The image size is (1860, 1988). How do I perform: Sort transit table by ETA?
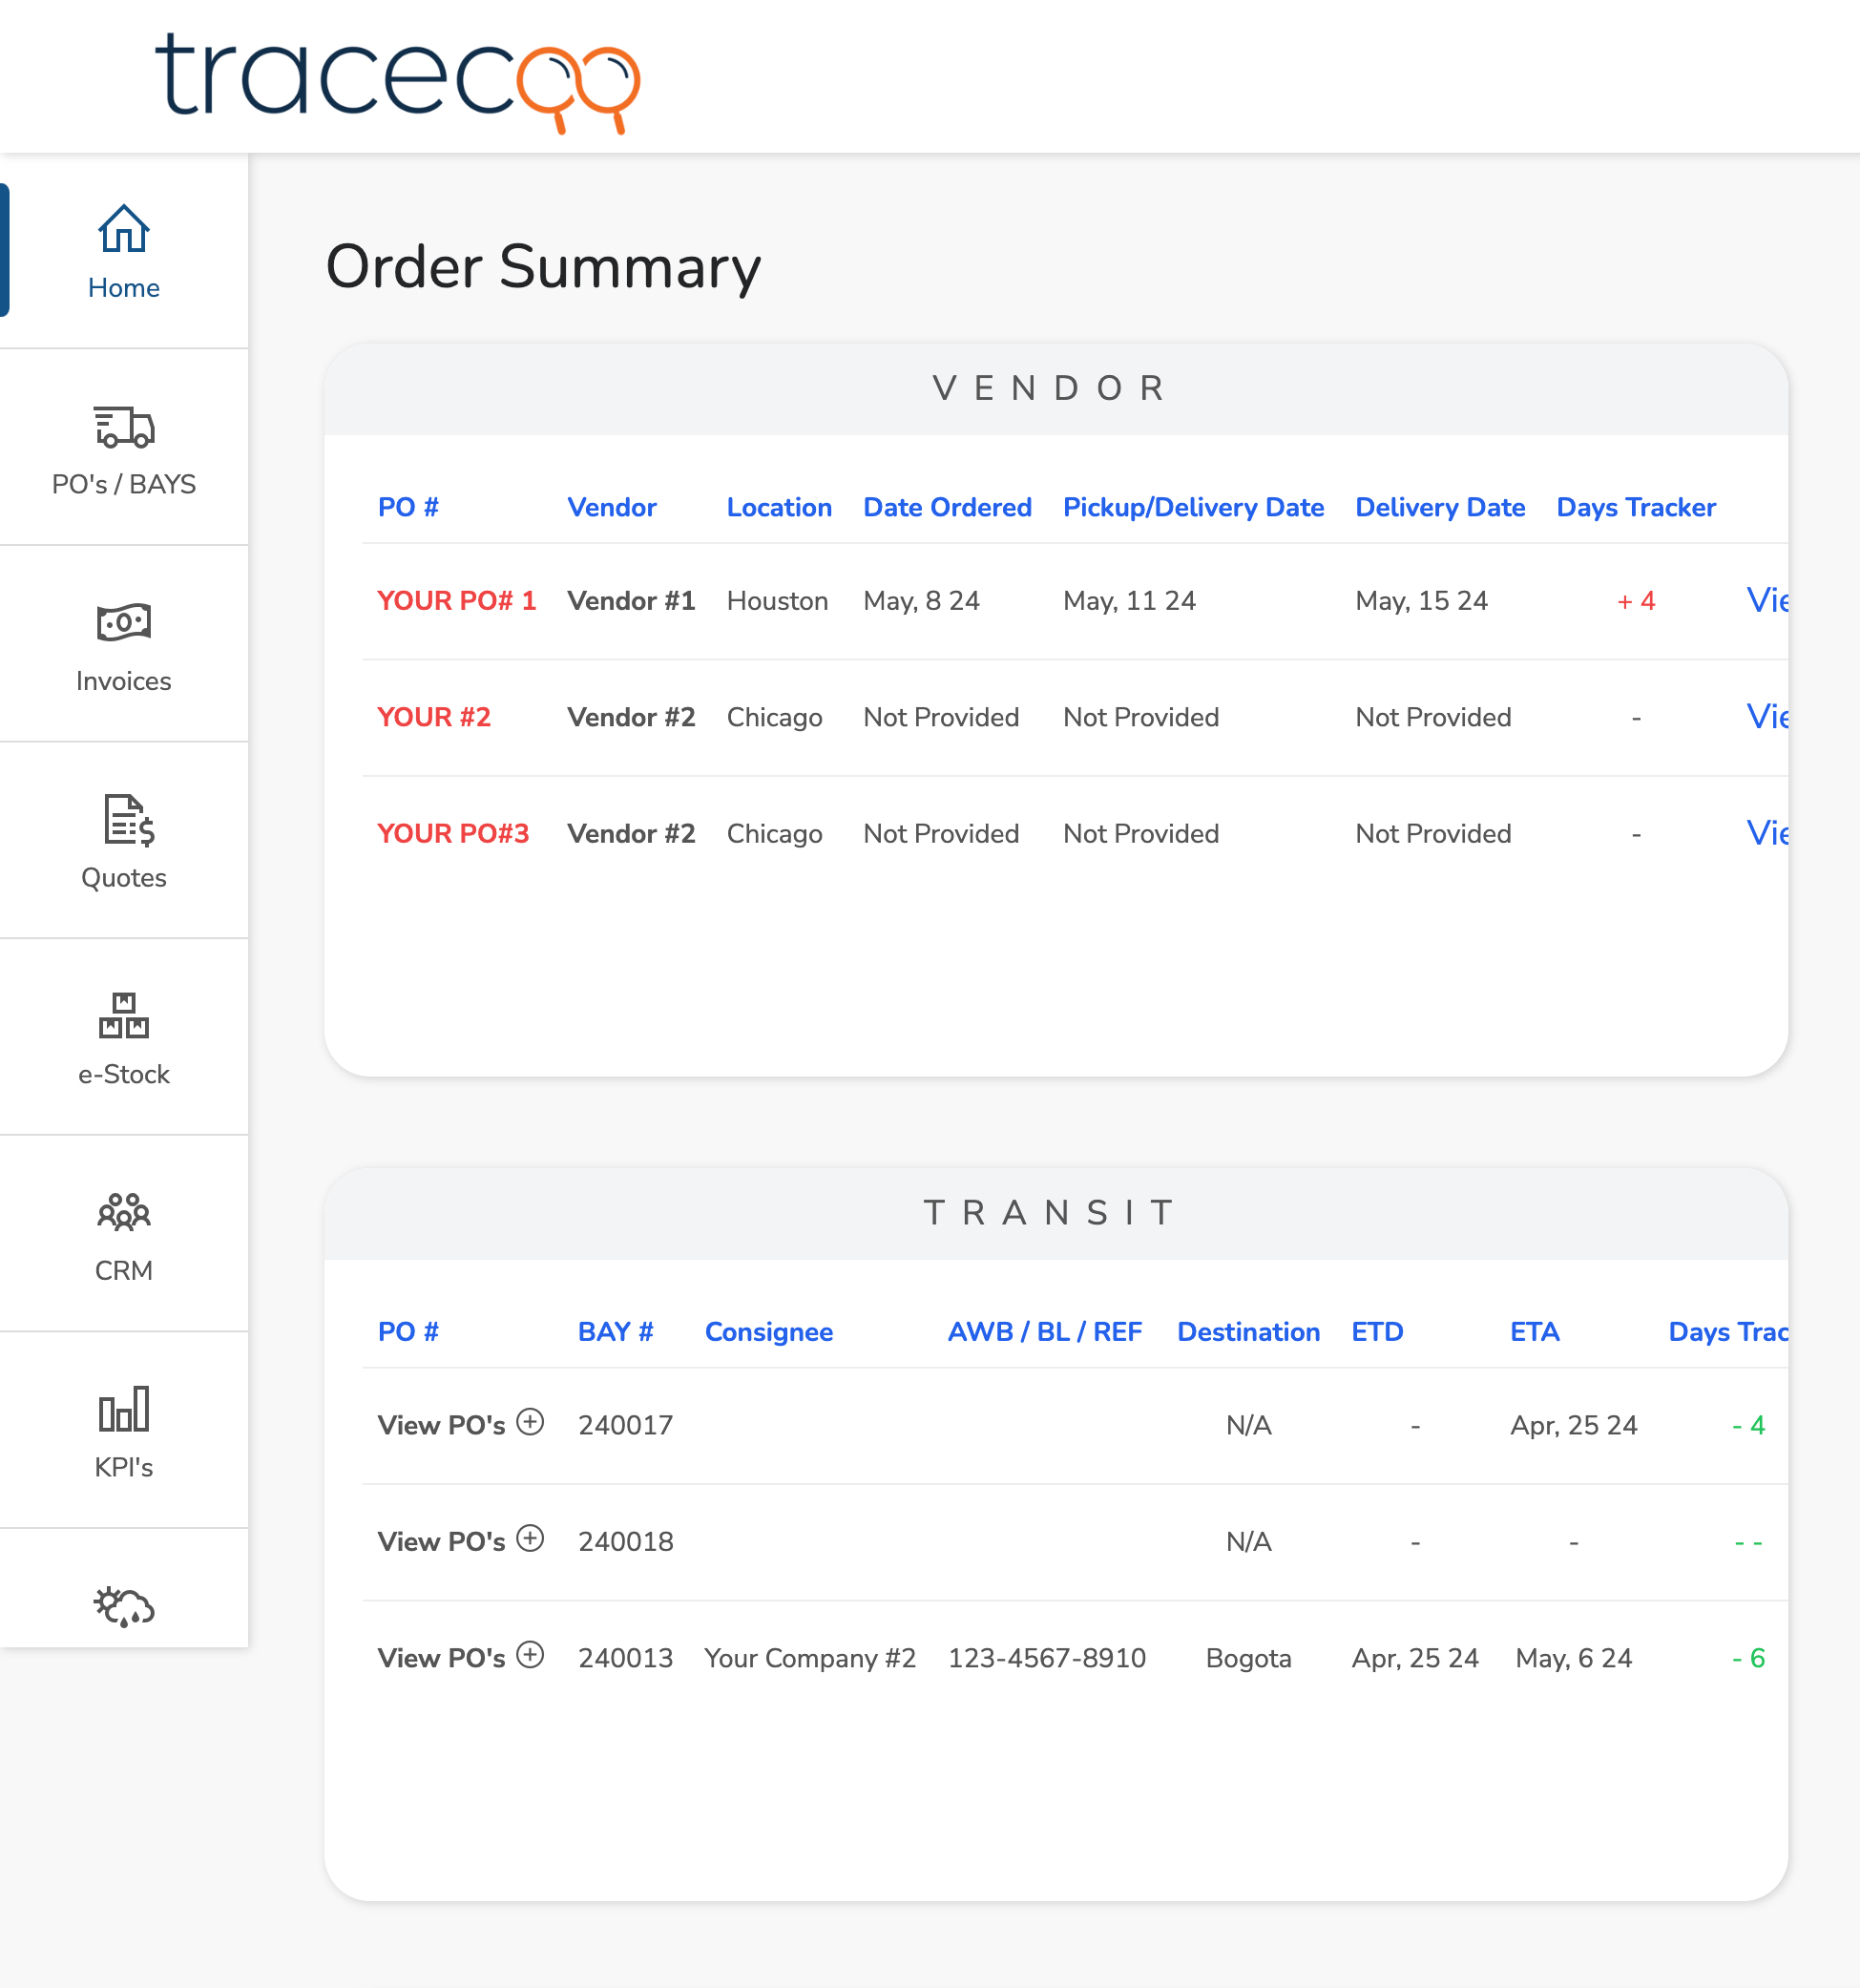point(1534,1331)
